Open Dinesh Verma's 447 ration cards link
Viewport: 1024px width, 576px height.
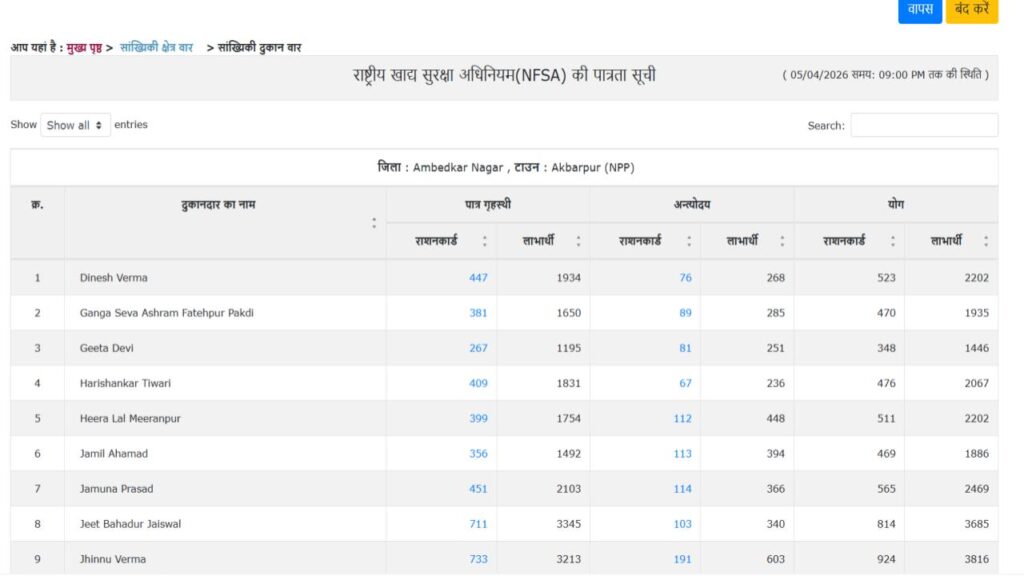pos(478,278)
